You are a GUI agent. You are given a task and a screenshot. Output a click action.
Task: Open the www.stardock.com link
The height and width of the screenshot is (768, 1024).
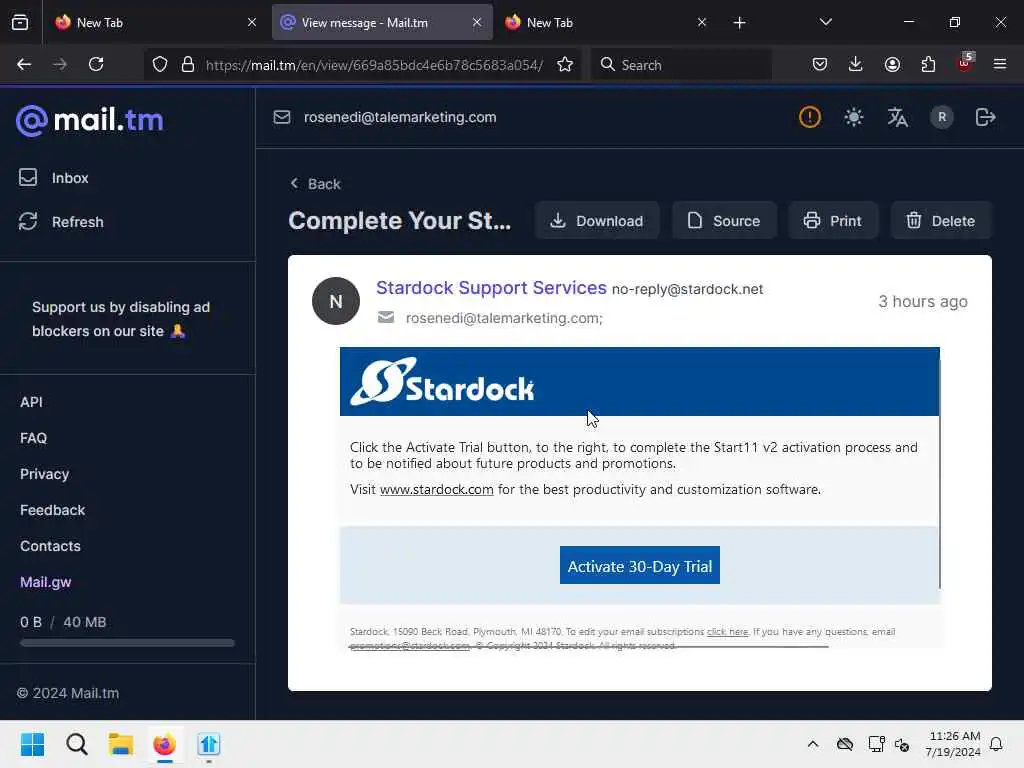click(x=436, y=490)
